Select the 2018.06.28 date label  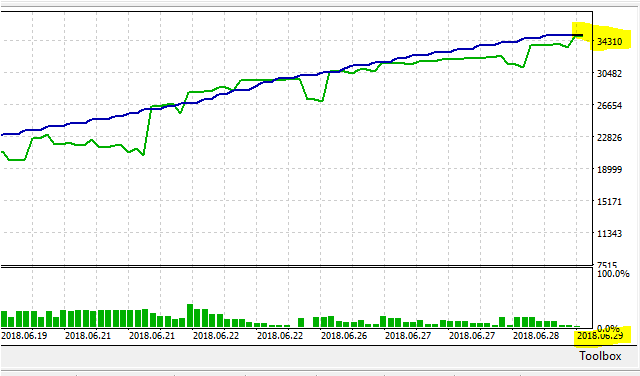pos(536,336)
